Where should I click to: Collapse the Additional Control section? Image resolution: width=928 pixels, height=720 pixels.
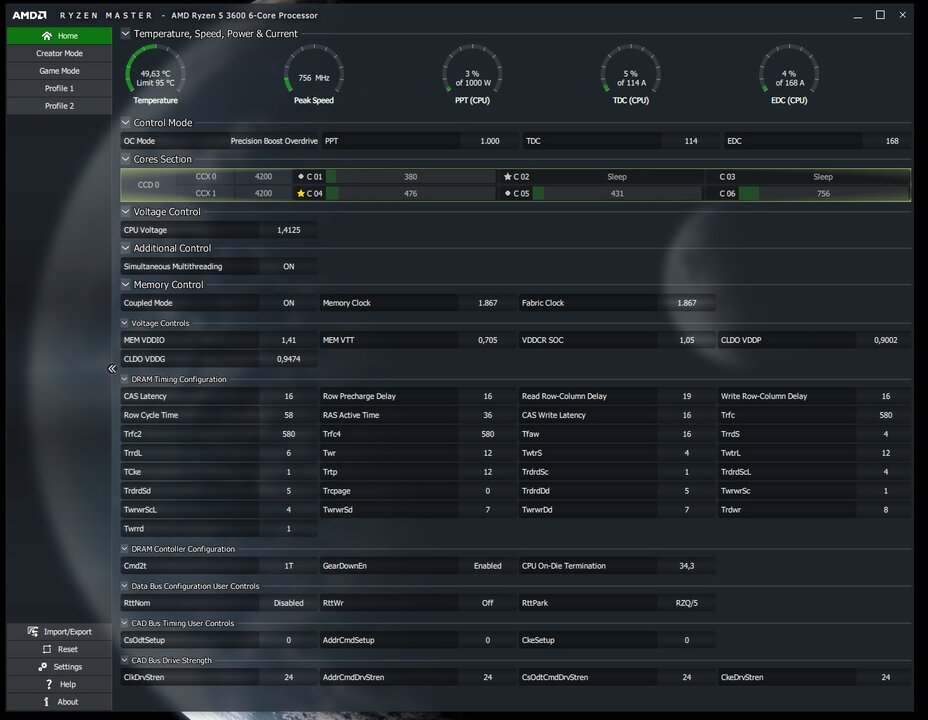coord(125,248)
